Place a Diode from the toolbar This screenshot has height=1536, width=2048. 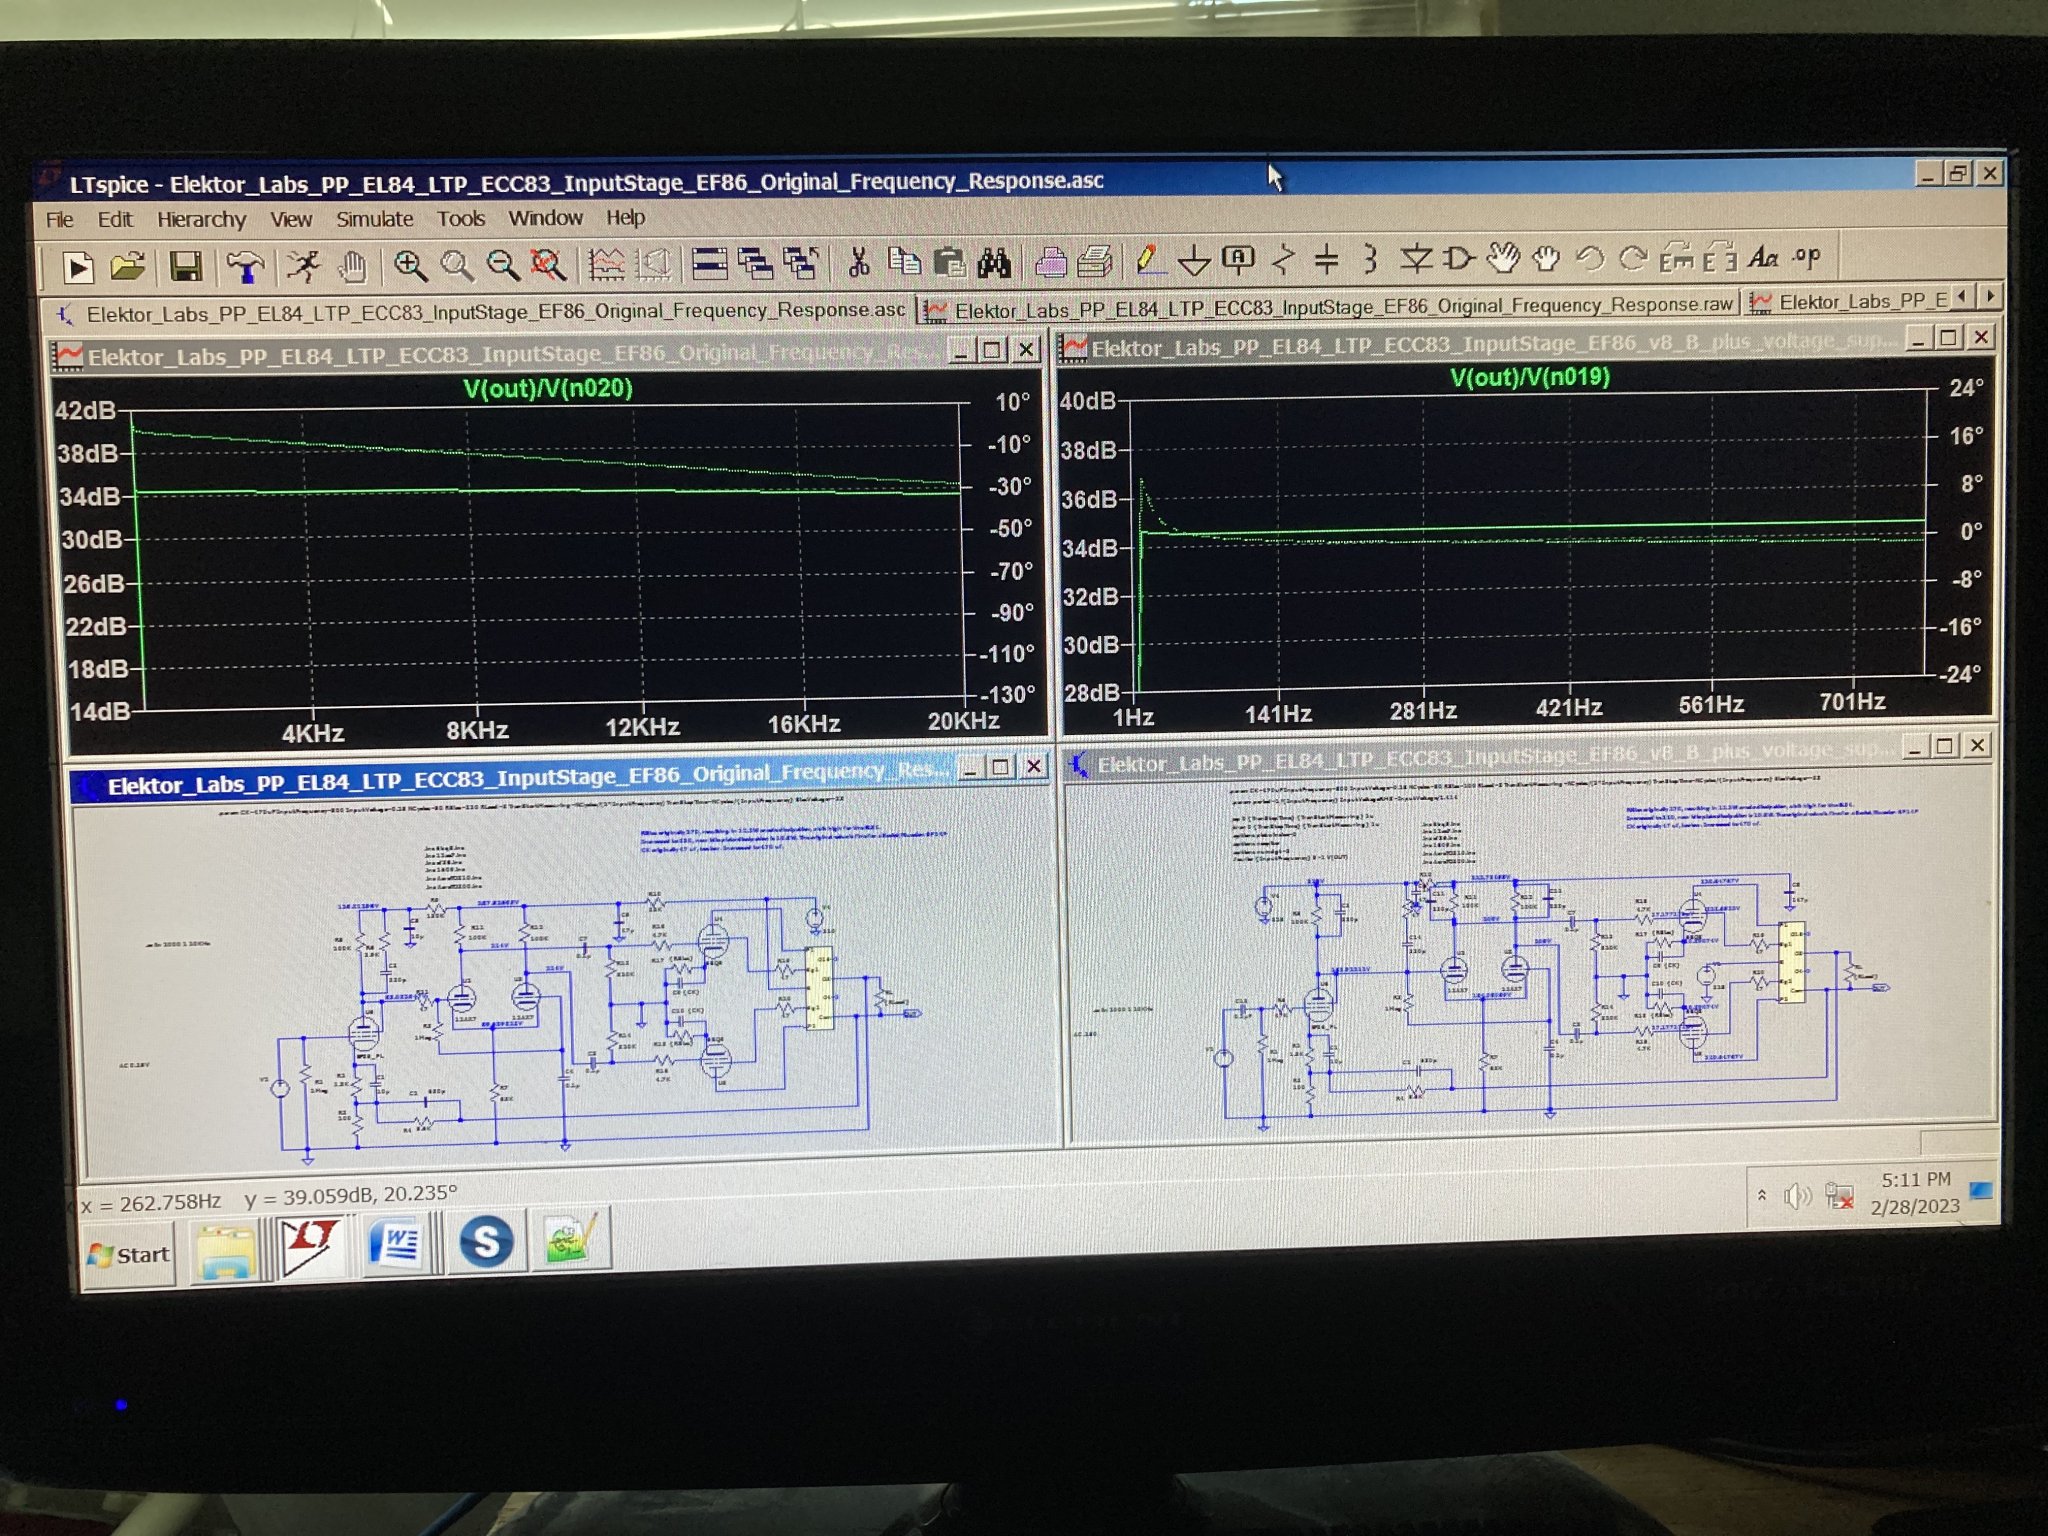(x=1415, y=259)
